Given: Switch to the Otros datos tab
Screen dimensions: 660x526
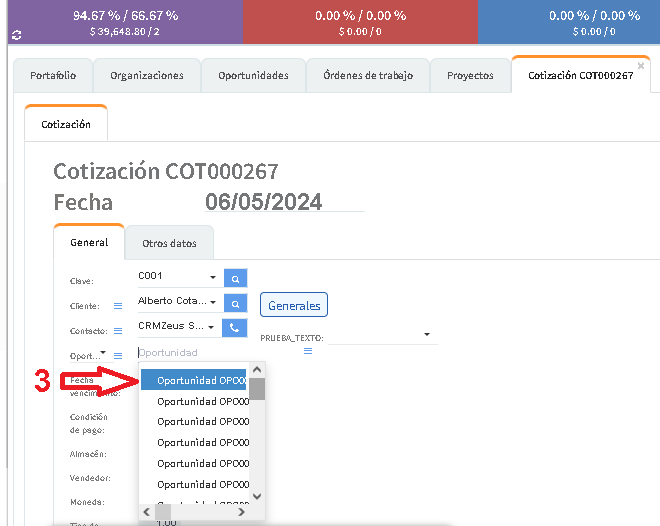Looking at the screenshot, I should tap(169, 243).
